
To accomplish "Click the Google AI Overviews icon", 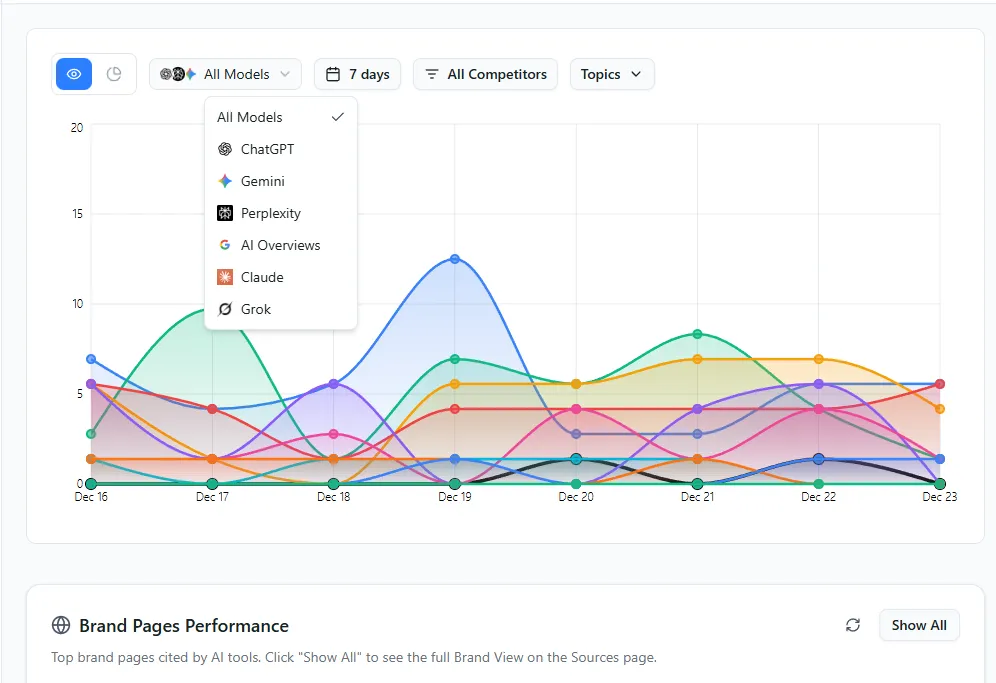I will click(x=225, y=245).
